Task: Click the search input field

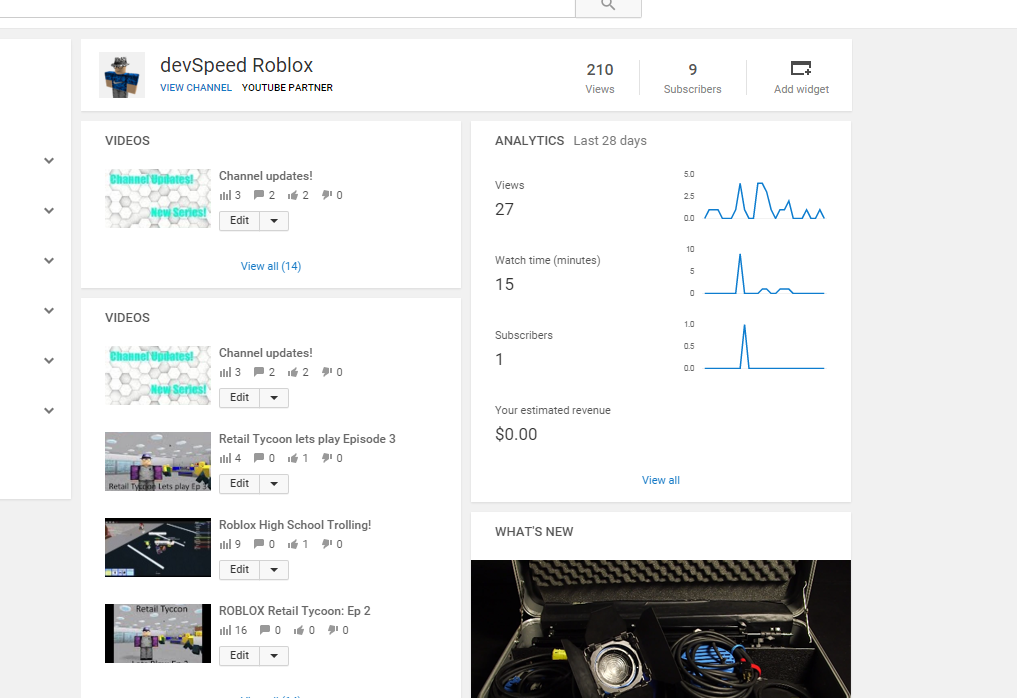Action: 287,8
